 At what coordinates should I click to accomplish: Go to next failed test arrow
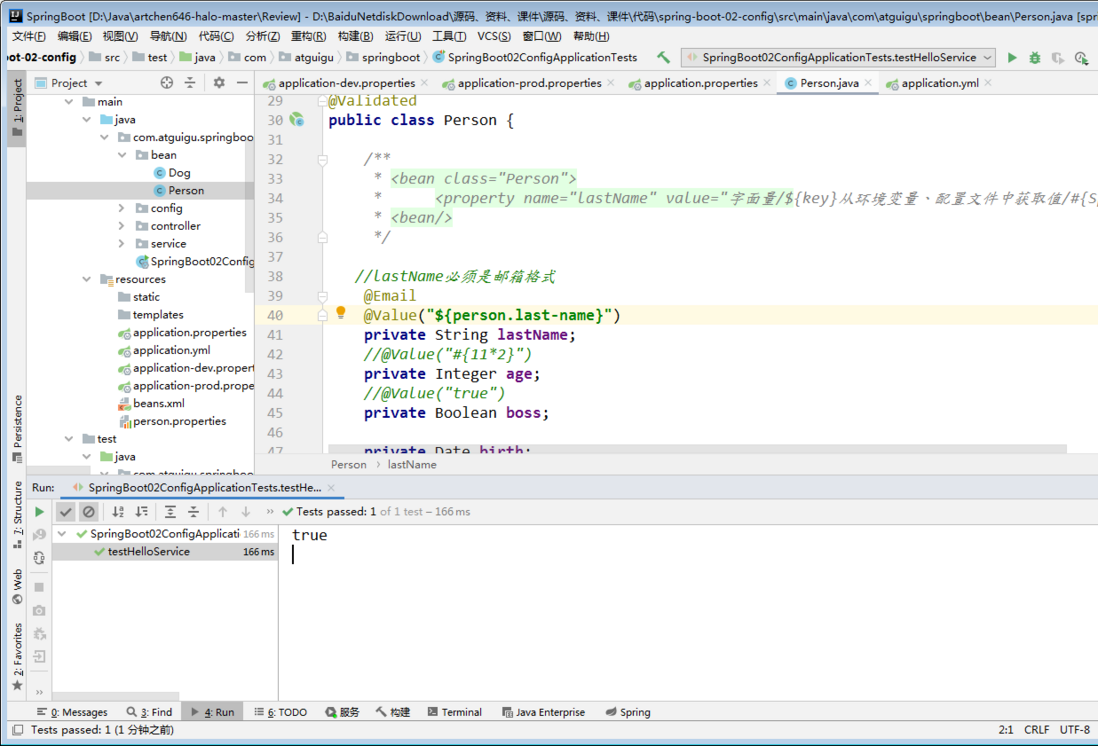(246, 512)
